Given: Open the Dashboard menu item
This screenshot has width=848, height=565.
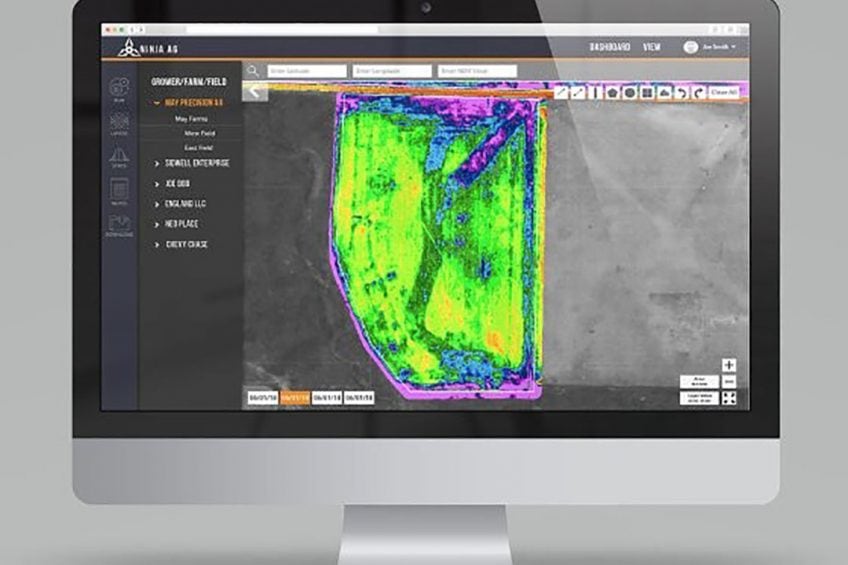Looking at the screenshot, I should [610, 47].
